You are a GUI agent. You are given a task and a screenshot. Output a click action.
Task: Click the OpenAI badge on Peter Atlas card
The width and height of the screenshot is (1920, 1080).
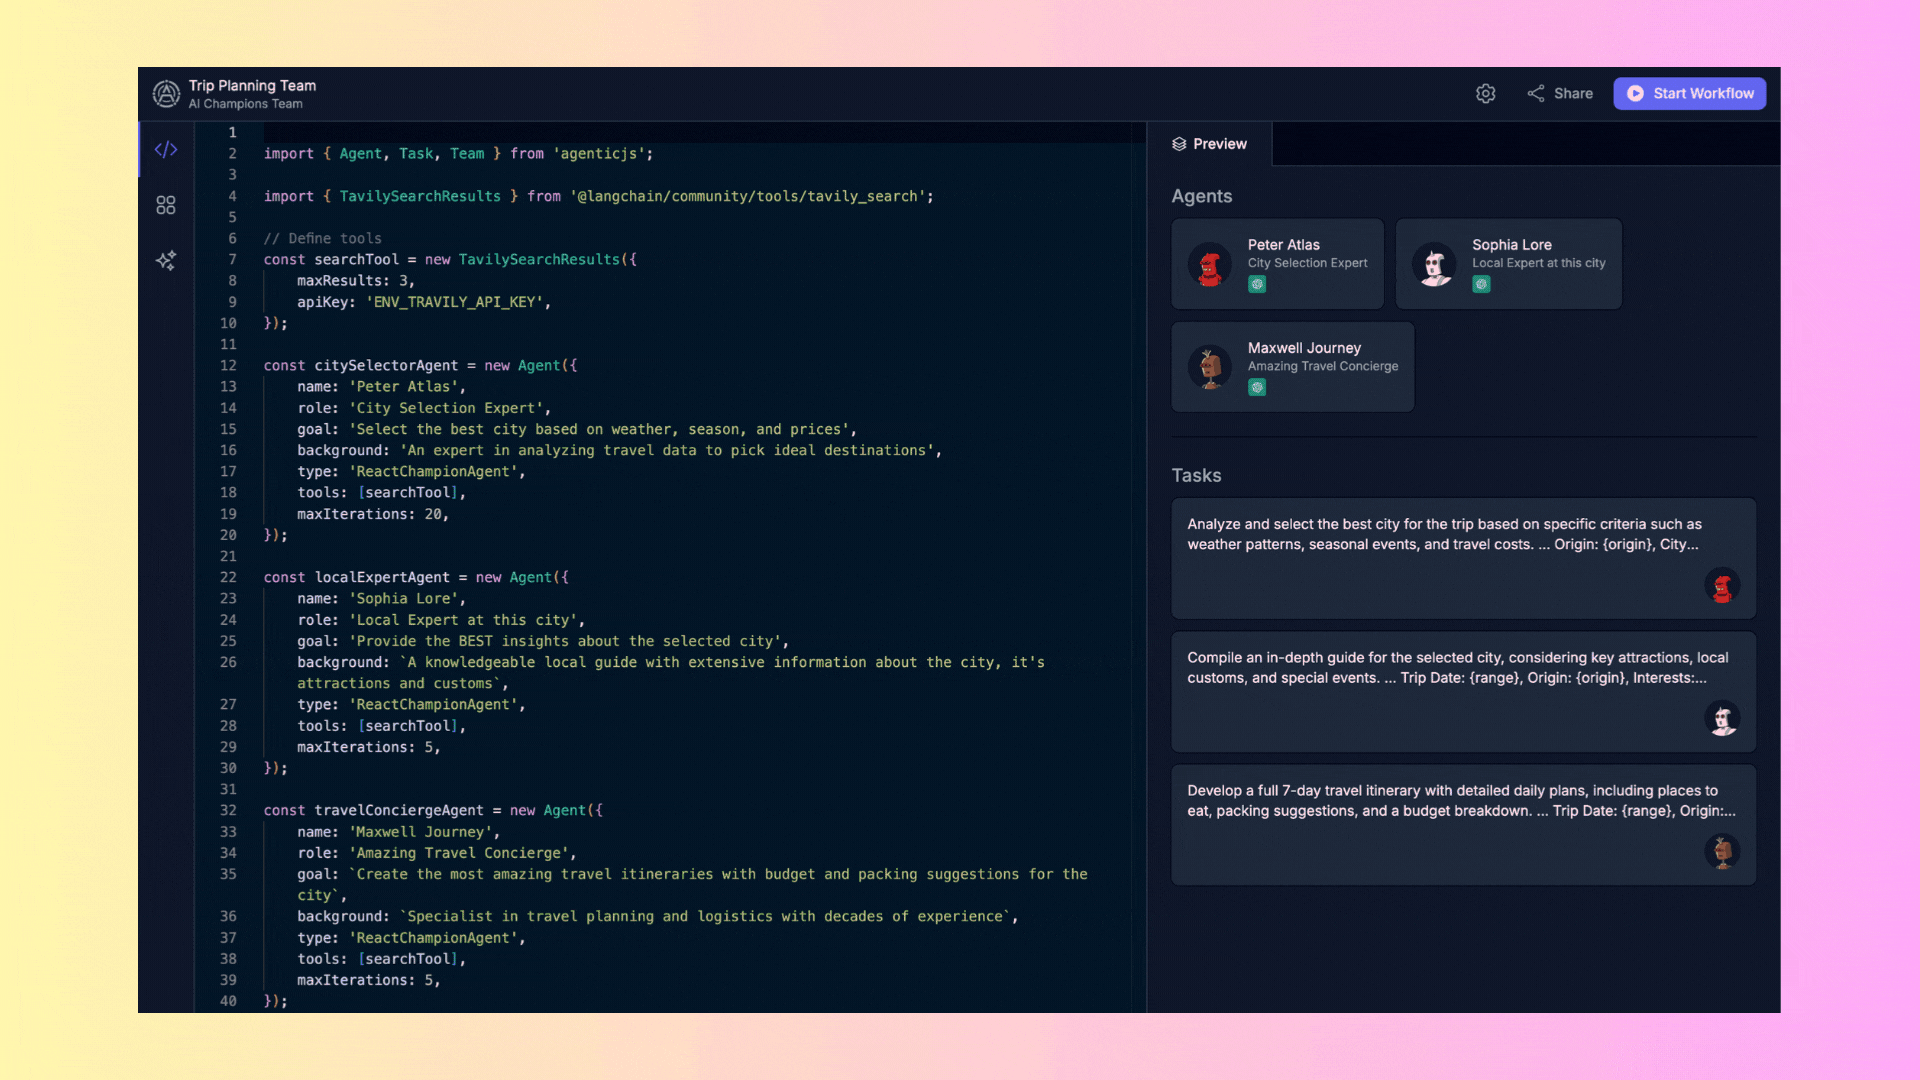coord(1257,284)
